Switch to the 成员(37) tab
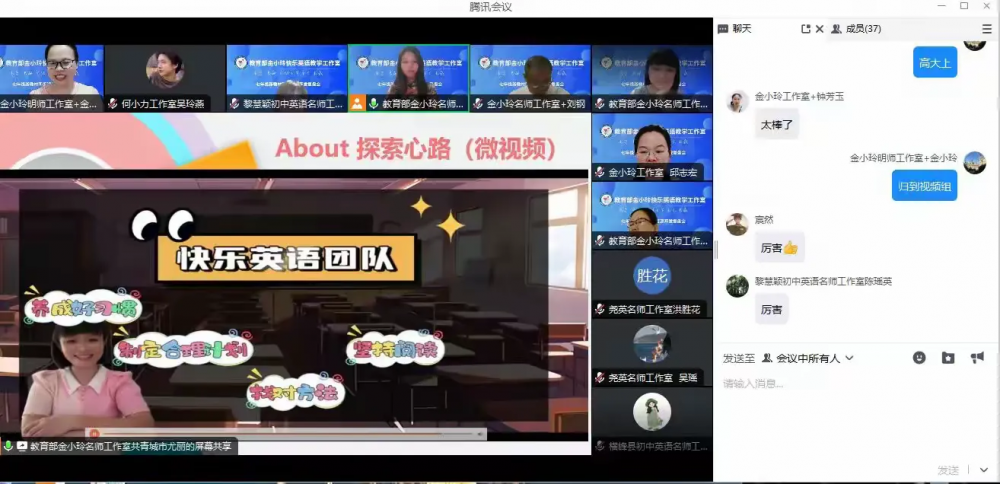This screenshot has width=1000, height=484. [856, 29]
